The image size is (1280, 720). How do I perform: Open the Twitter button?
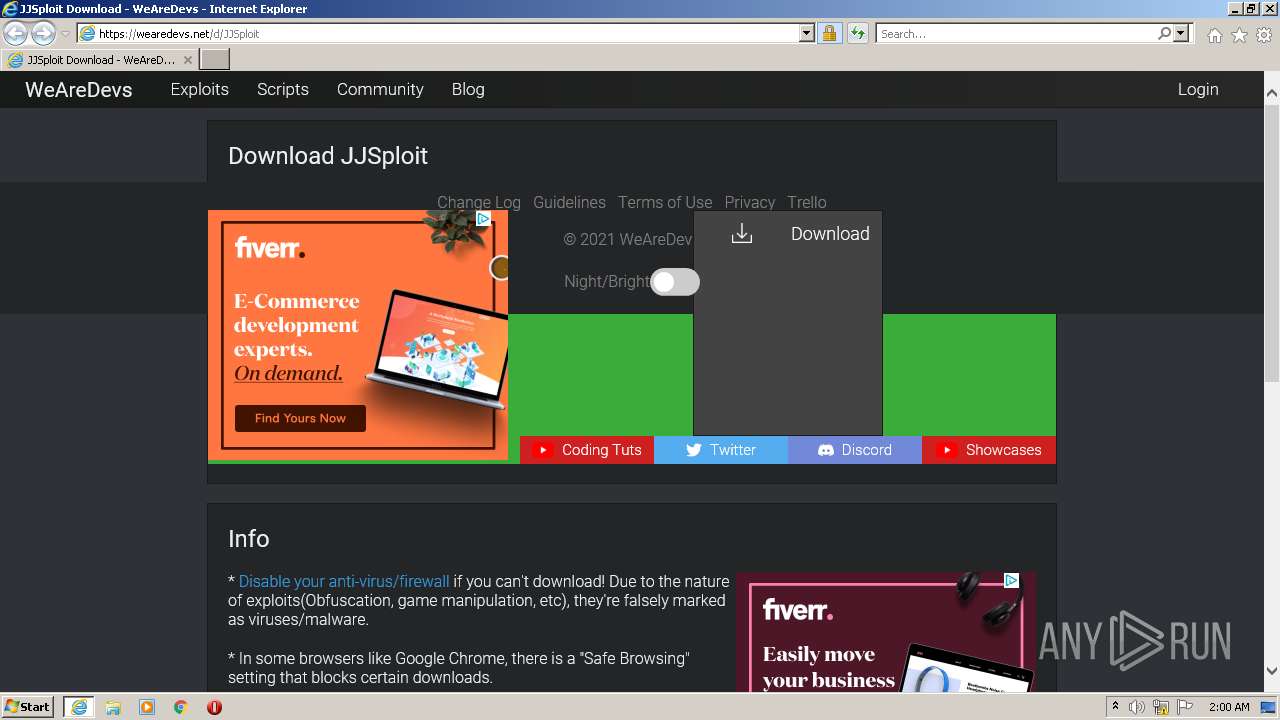[721, 450]
